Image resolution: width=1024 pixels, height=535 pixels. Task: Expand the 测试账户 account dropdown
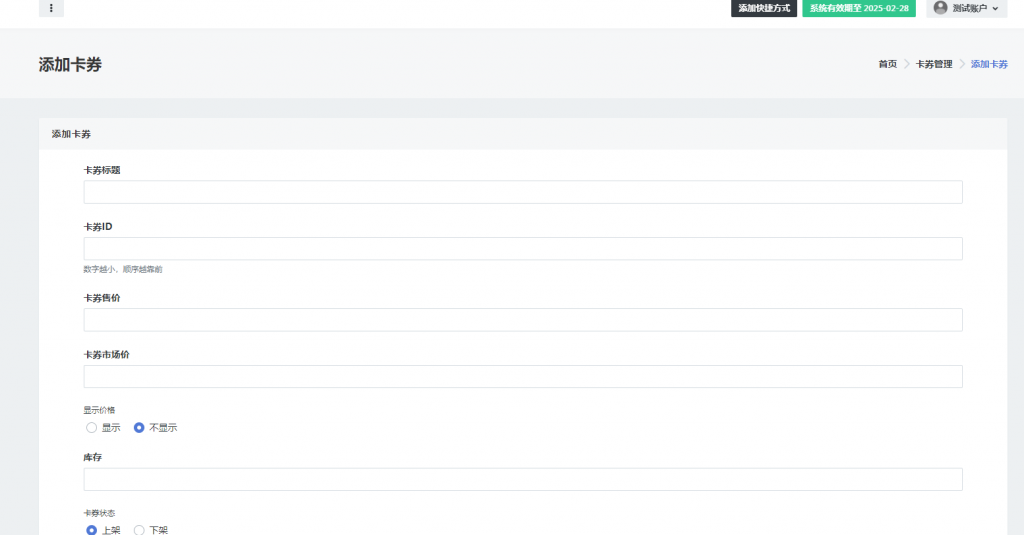click(967, 8)
